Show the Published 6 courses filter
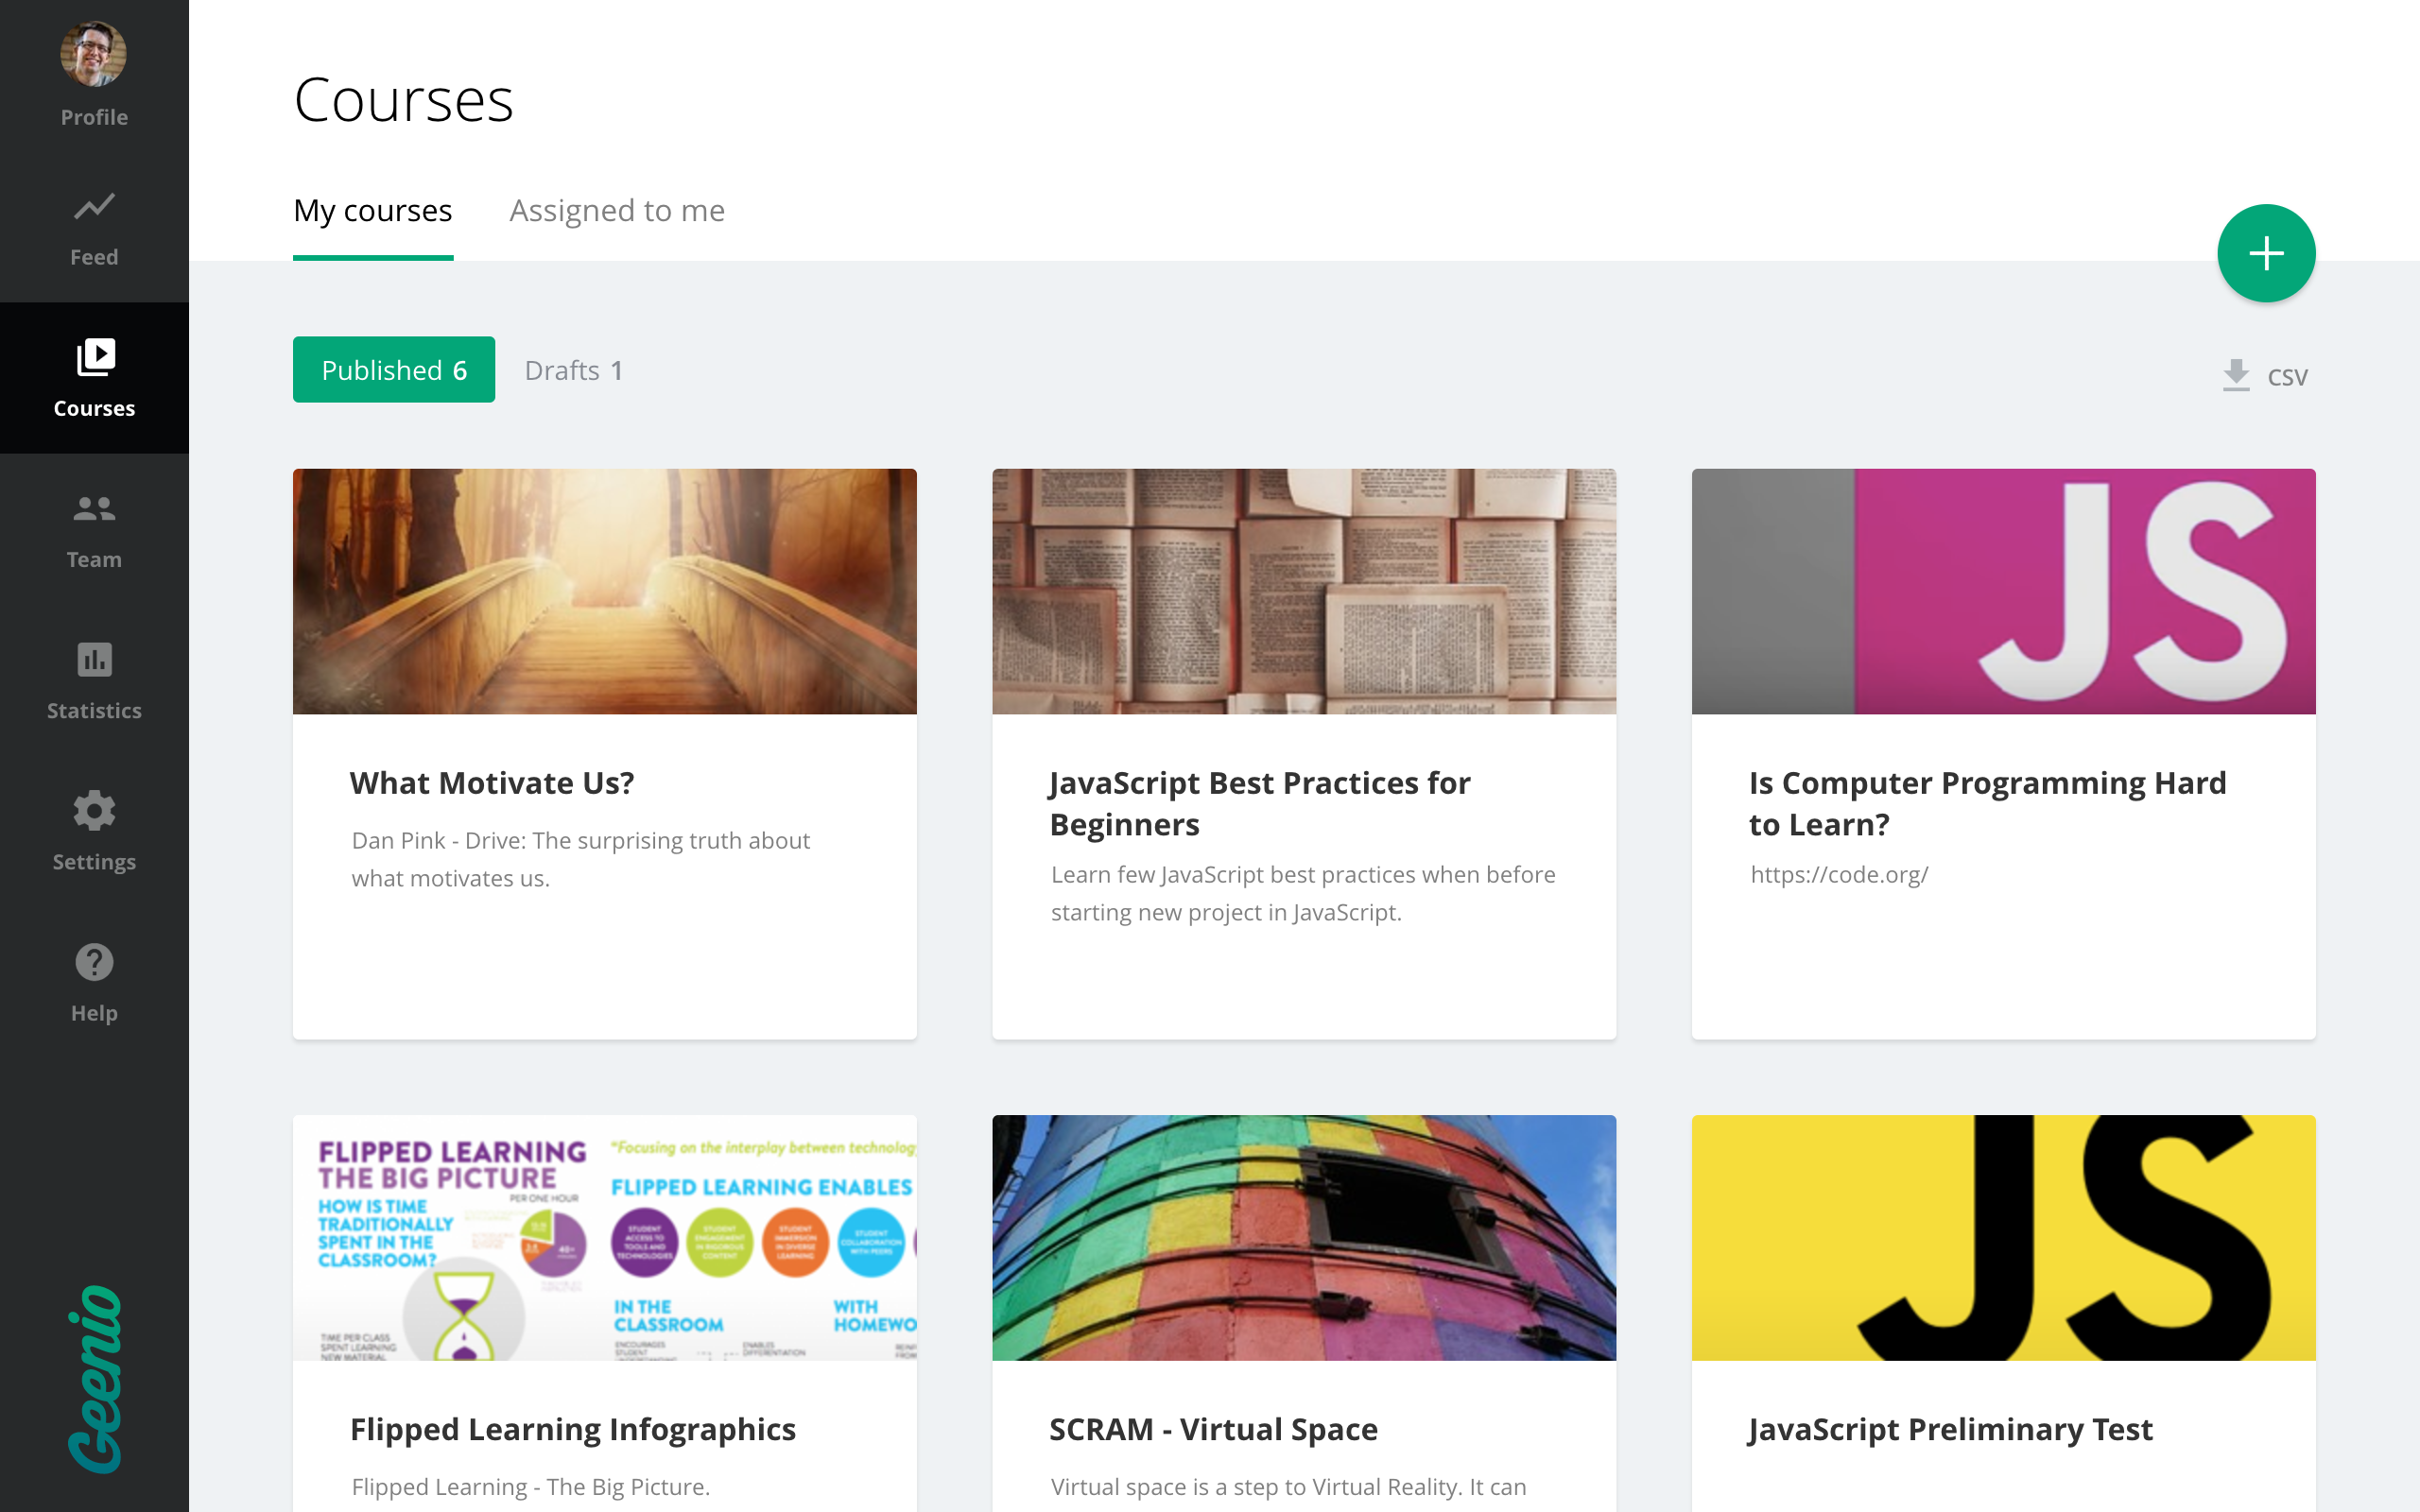 pyautogui.click(x=393, y=370)
